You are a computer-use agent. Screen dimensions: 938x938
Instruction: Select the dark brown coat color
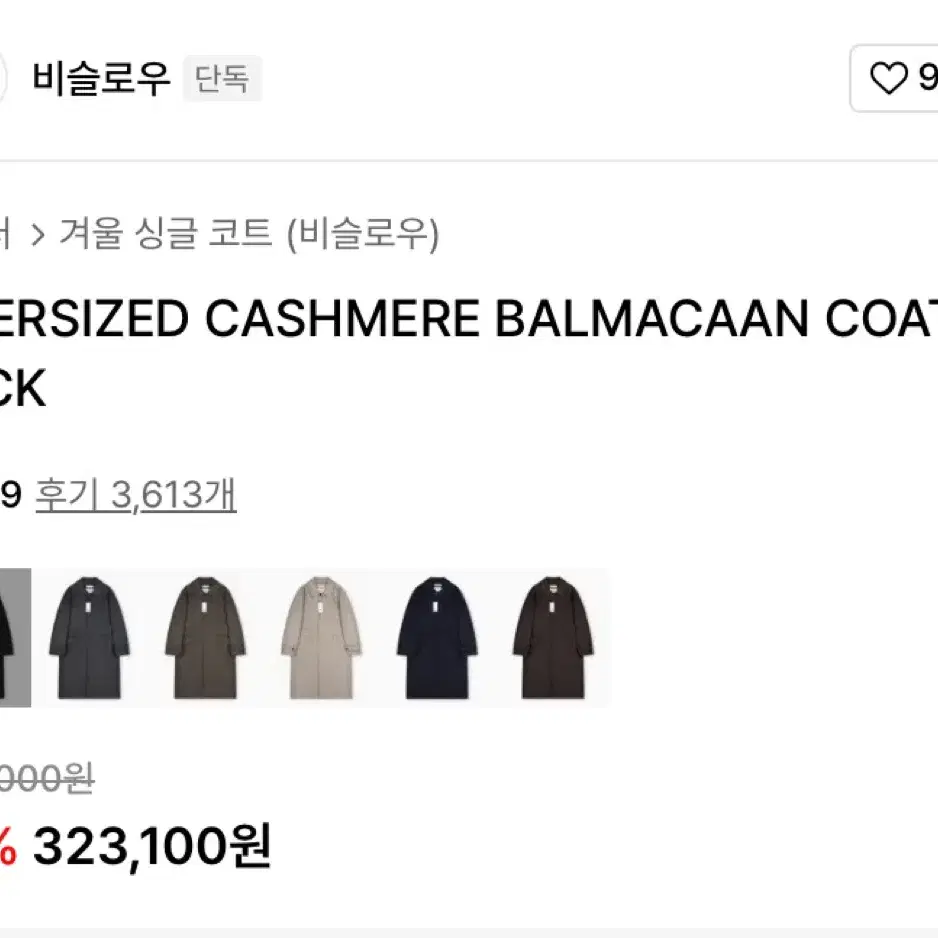pyautogui.click(x=553, y=638)
